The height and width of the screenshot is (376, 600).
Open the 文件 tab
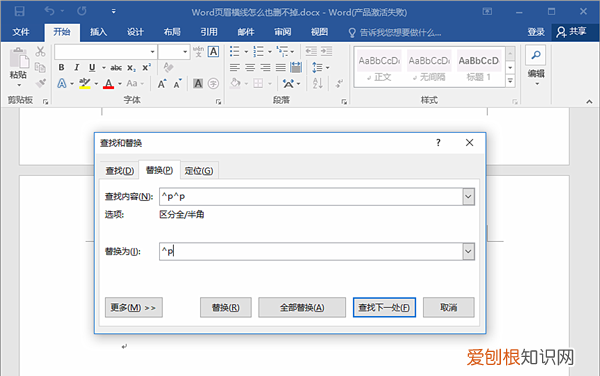(21, 32)
